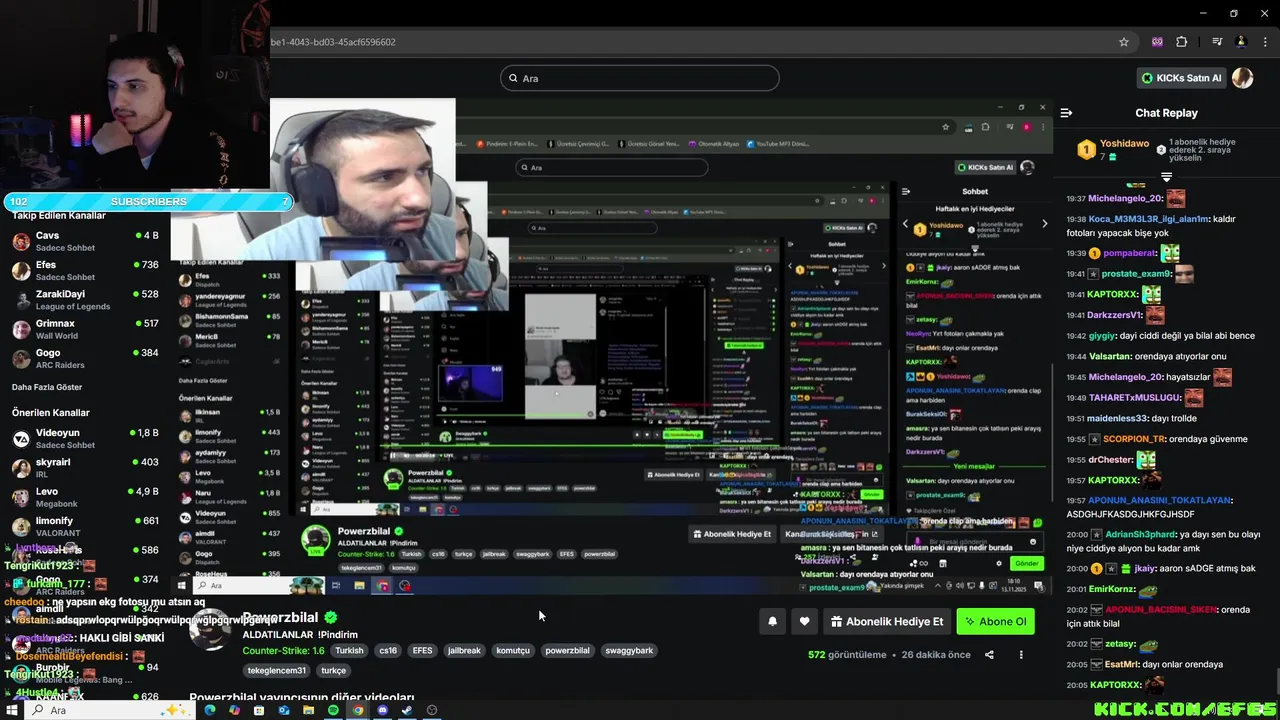Expand the gift leaderboard chevron below Yoshidawo
The height and width of the screenshot is (720, 1280).
(x=1166, y=177)
